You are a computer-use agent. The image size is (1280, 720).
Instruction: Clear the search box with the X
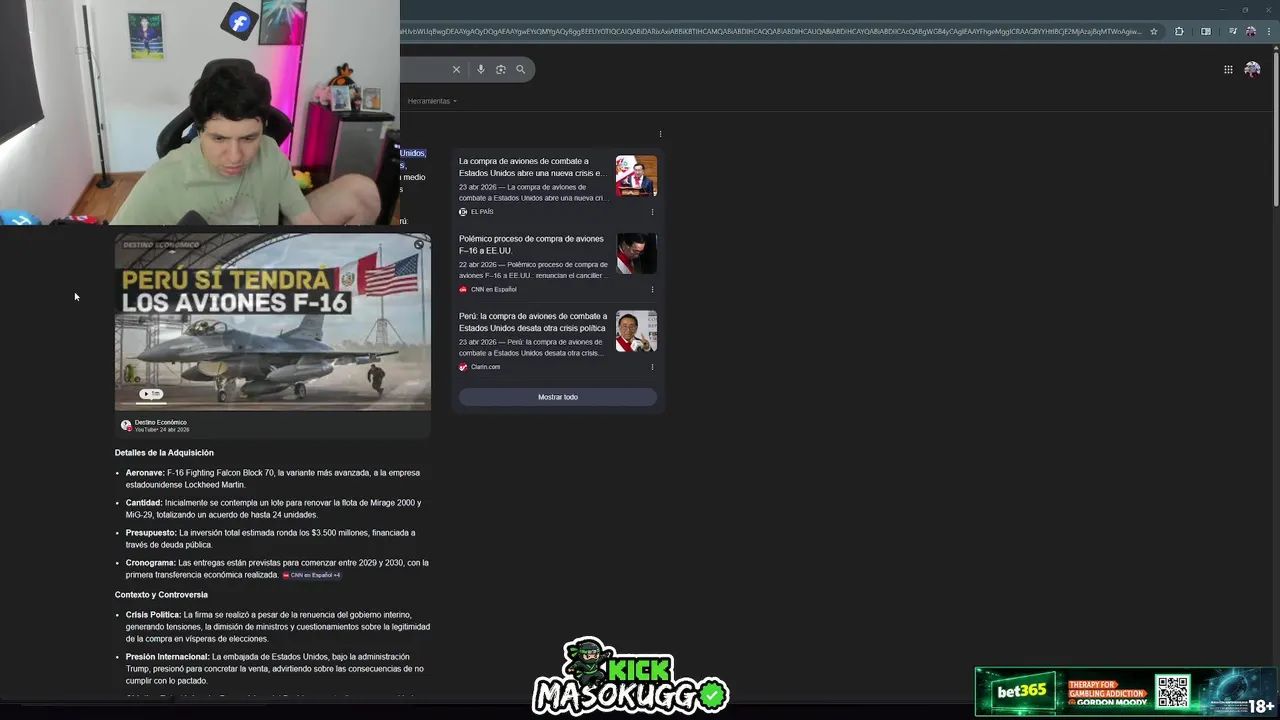click(x=456, y=69)
